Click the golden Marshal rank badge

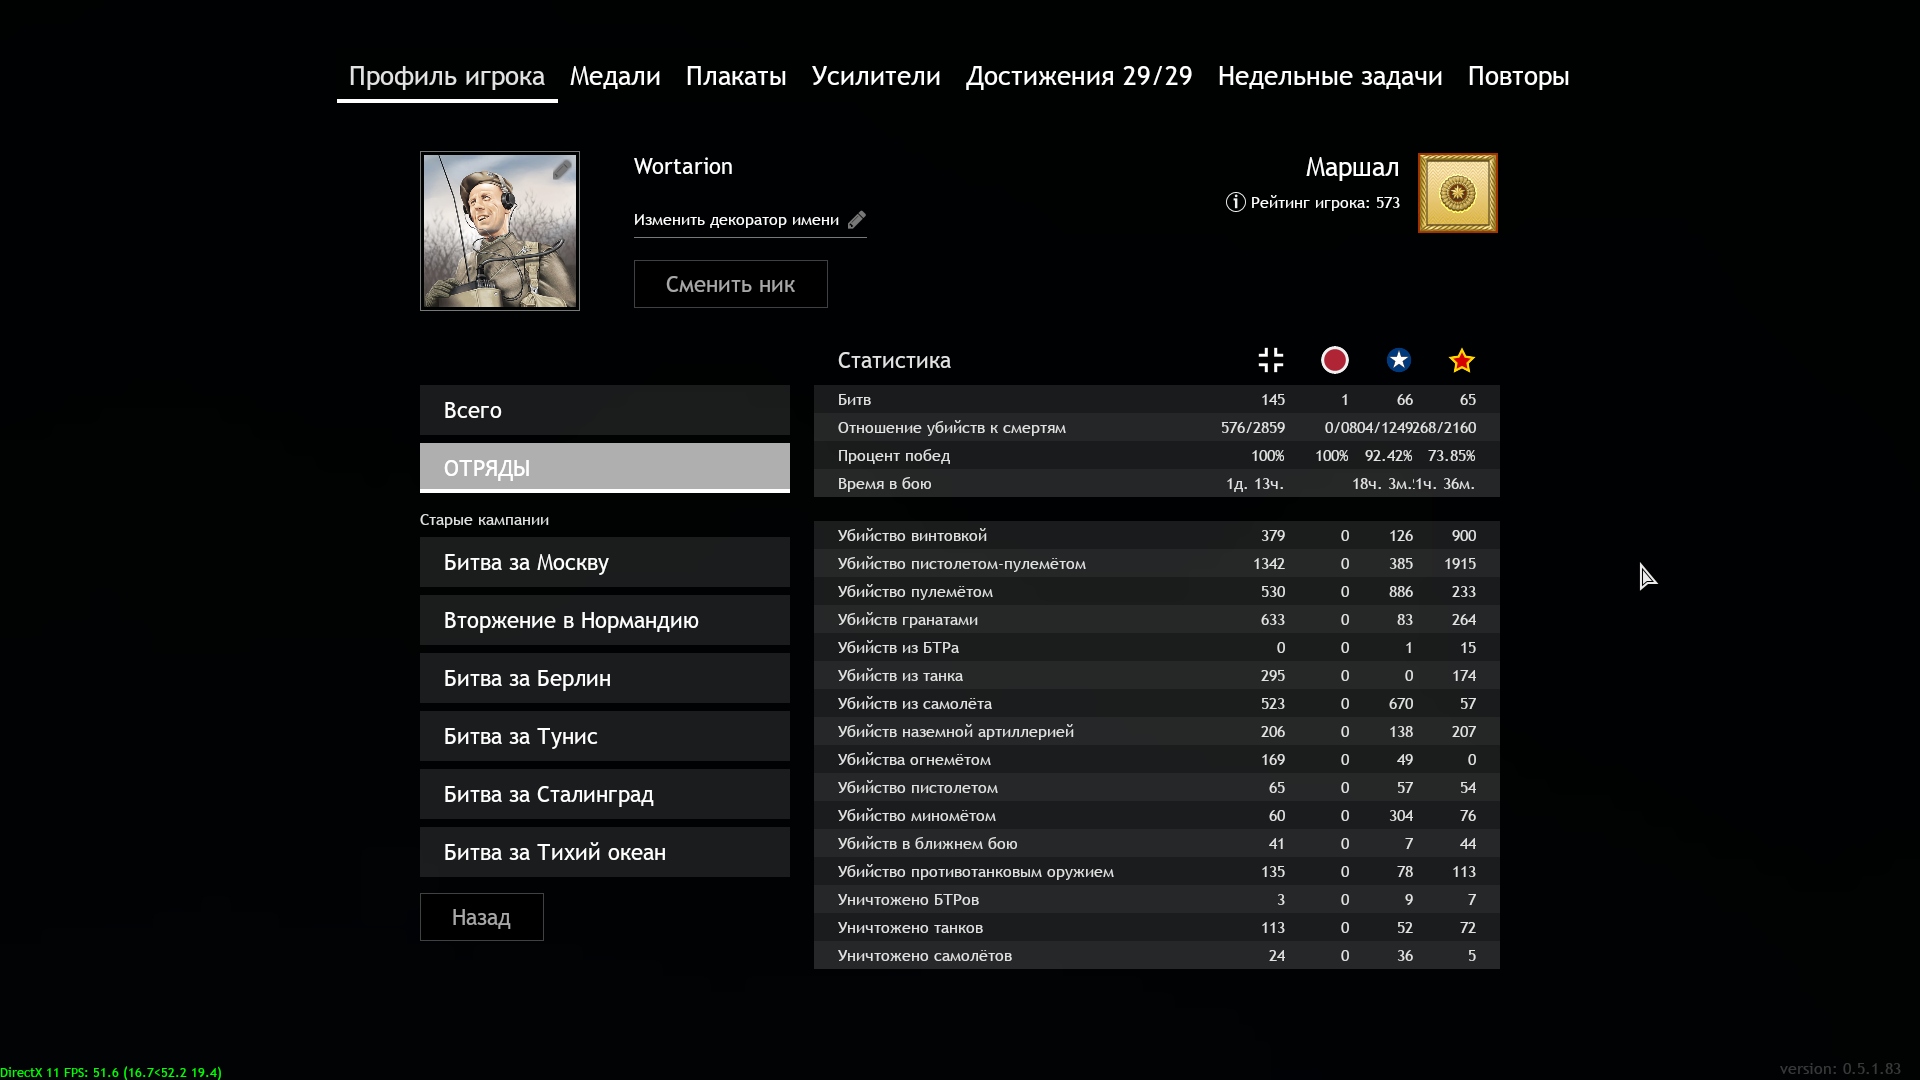(x=1457, y=193)
